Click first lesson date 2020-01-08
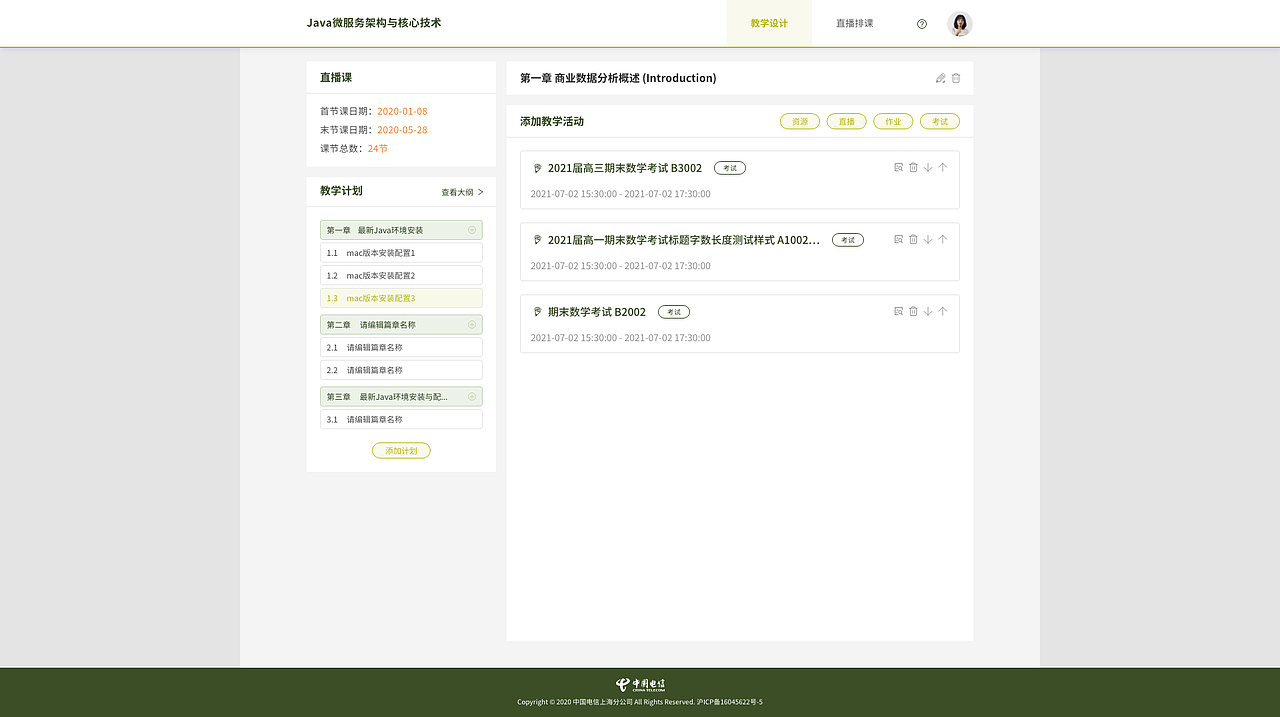This screenshot has height=717, width=1280. (x=402, y=111)
